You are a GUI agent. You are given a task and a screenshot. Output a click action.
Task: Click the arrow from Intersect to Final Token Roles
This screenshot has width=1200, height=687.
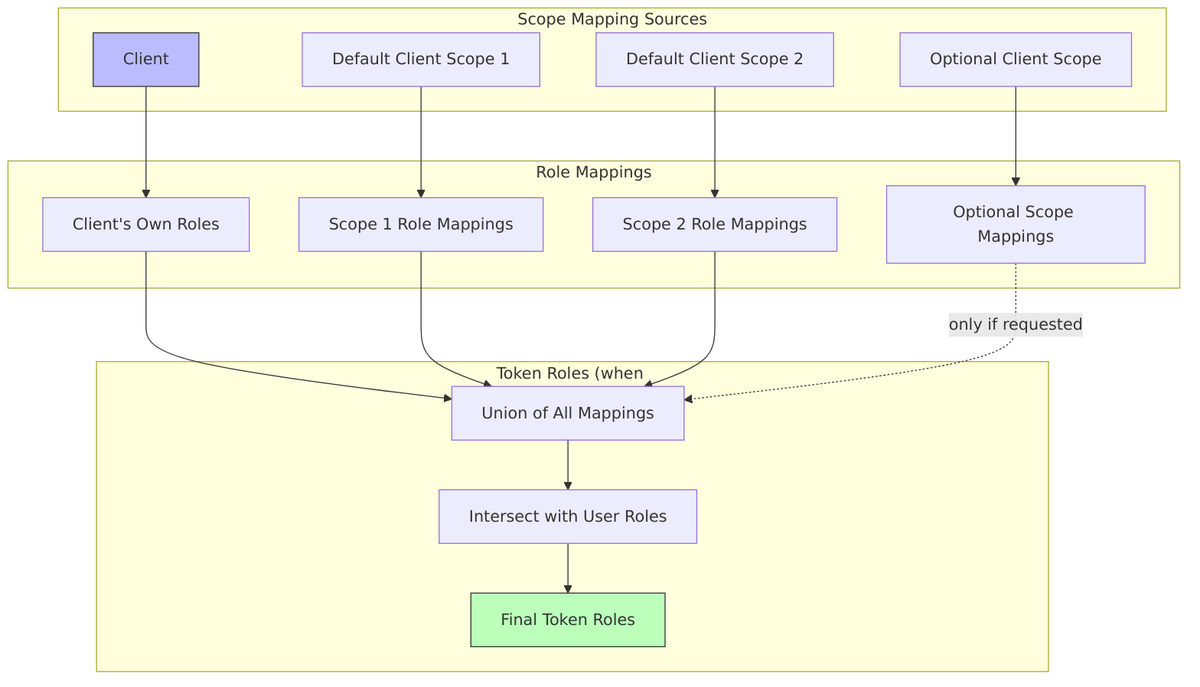(x=568, y=567)
